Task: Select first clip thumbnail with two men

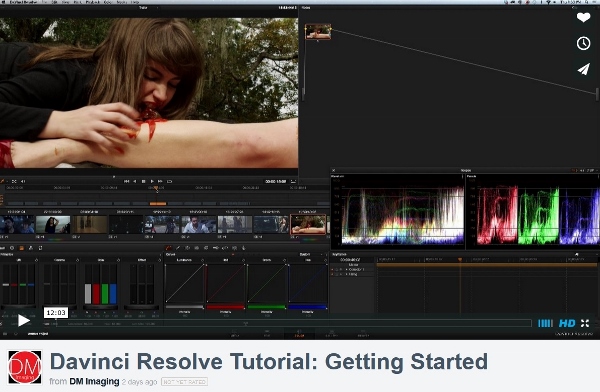Action: coord(17,225)
